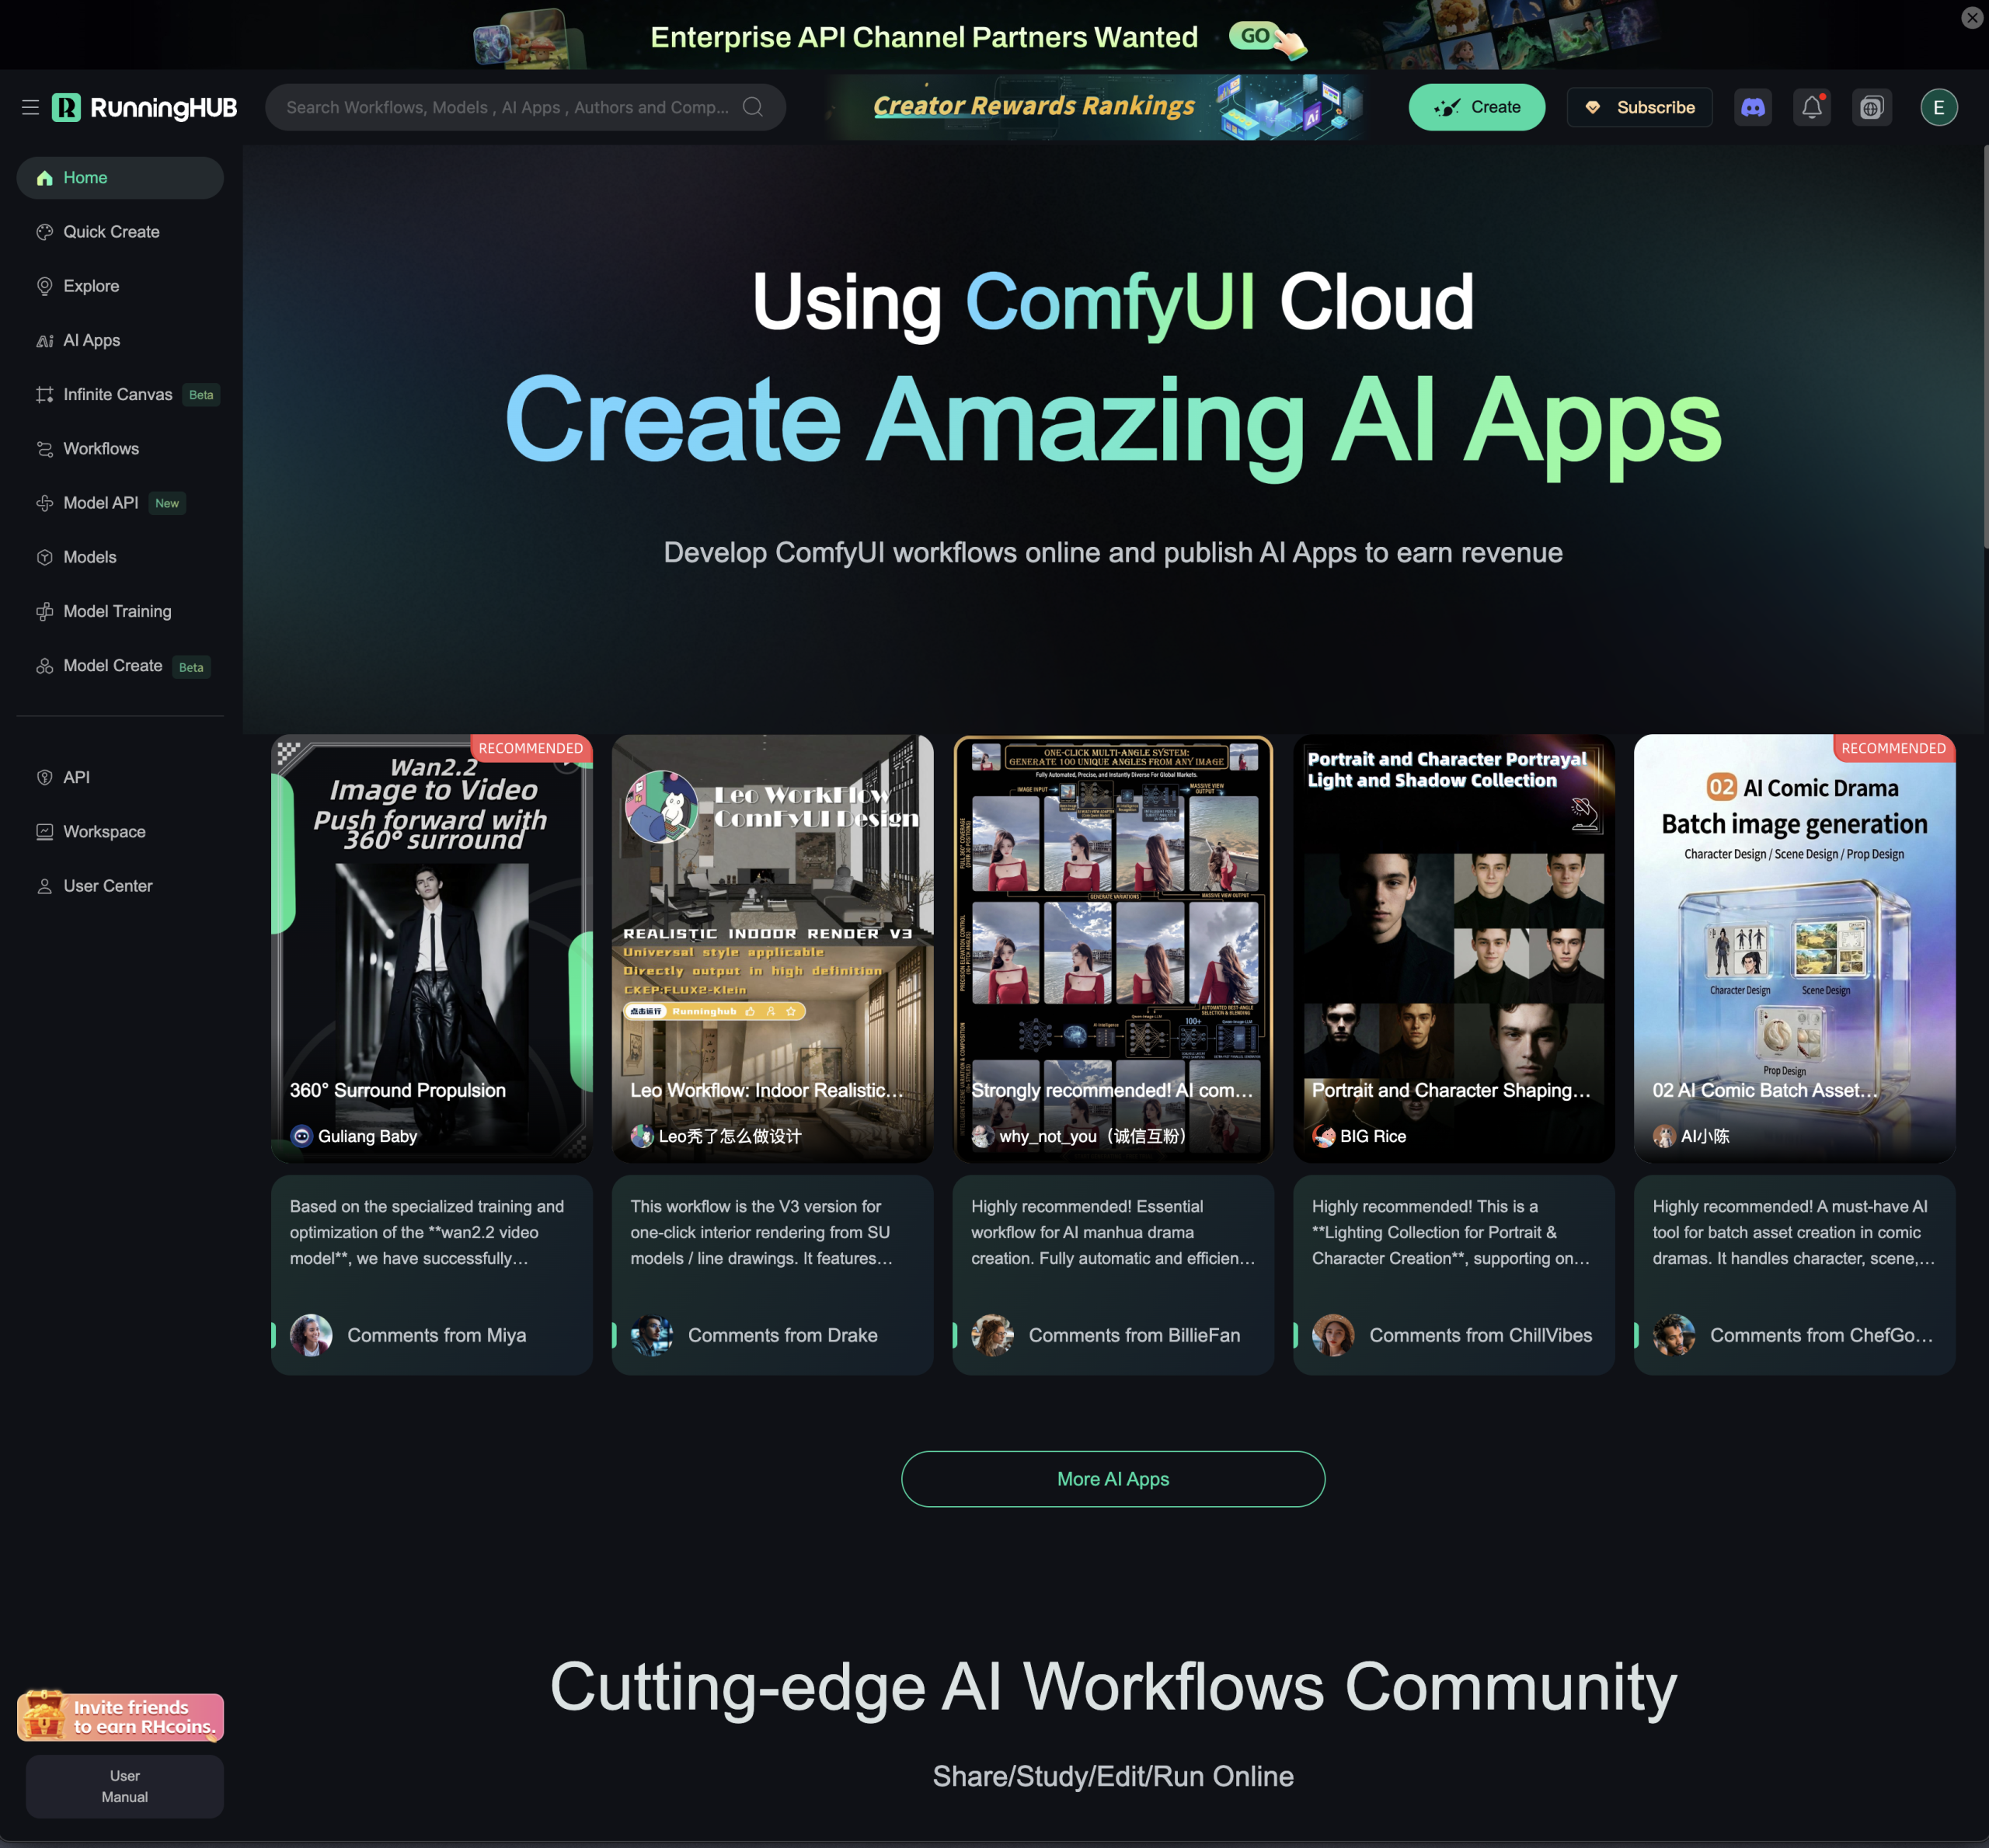Open Workflows in sidebar
1989x1848 pixels.
(x=120, y=449)
